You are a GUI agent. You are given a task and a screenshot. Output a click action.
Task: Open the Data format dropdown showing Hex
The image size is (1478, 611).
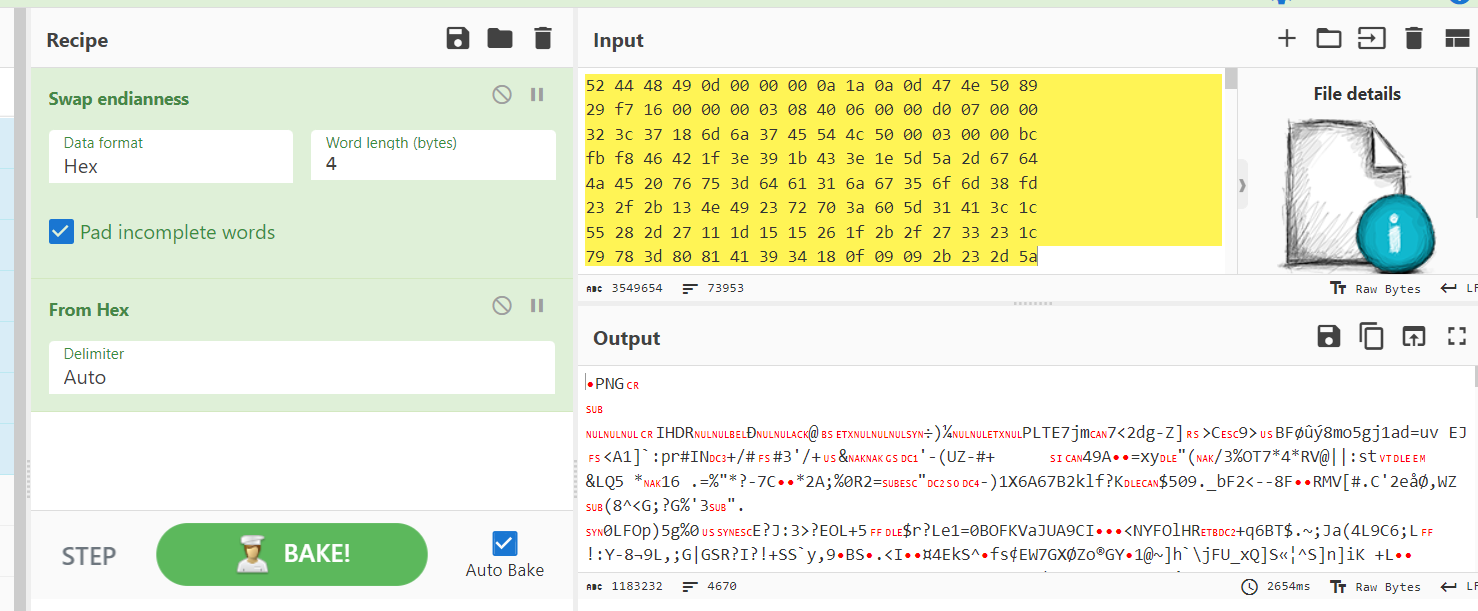(171, 157)
